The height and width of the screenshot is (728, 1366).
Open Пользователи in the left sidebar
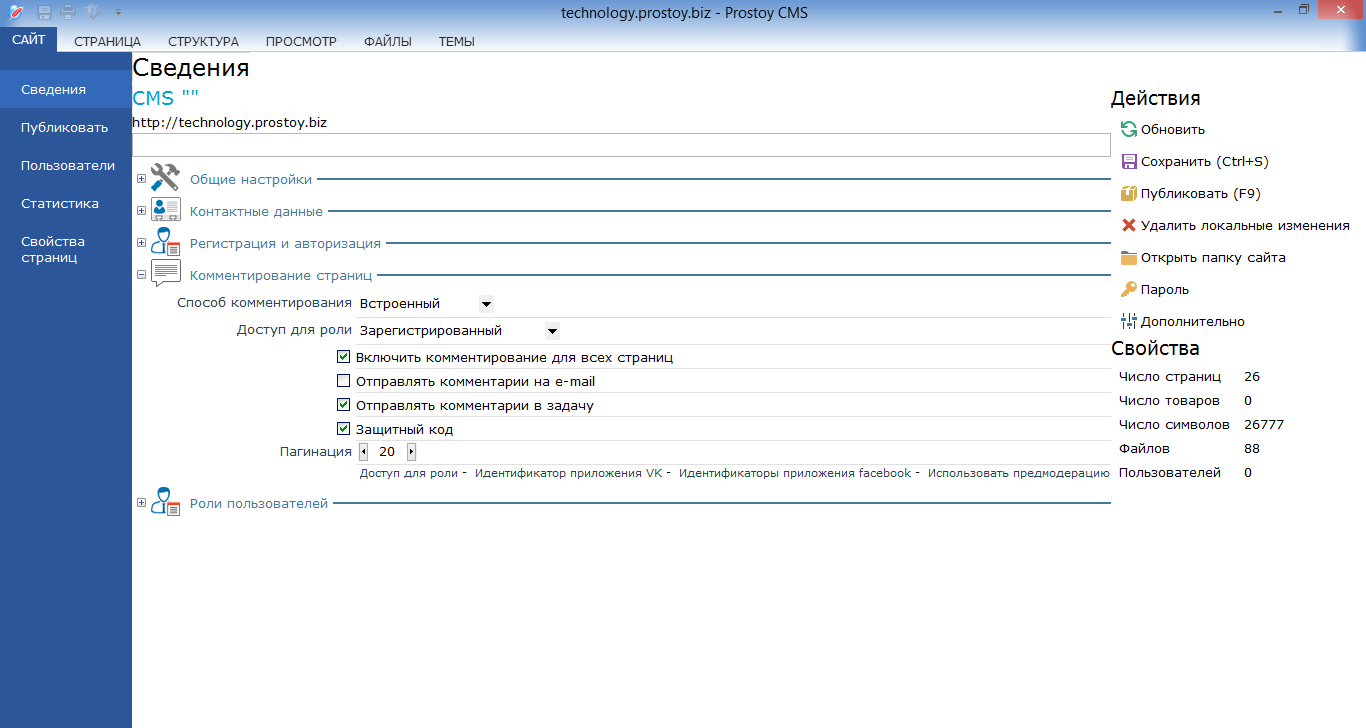point(66,165)
